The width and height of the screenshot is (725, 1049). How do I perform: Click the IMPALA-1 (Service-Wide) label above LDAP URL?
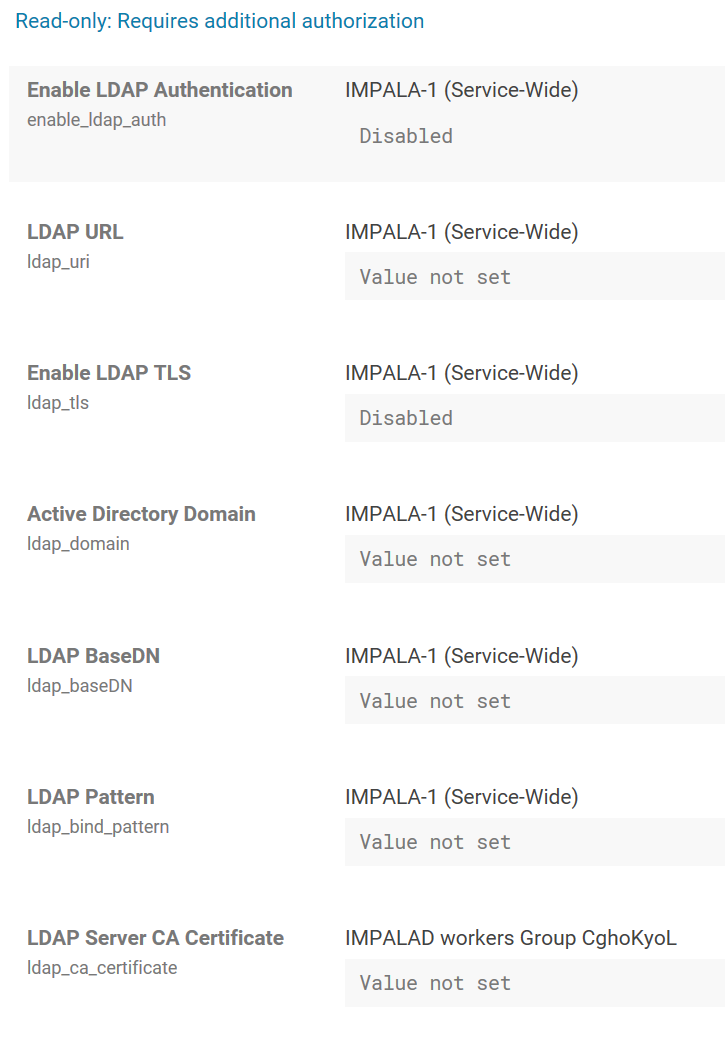point(461,232)
